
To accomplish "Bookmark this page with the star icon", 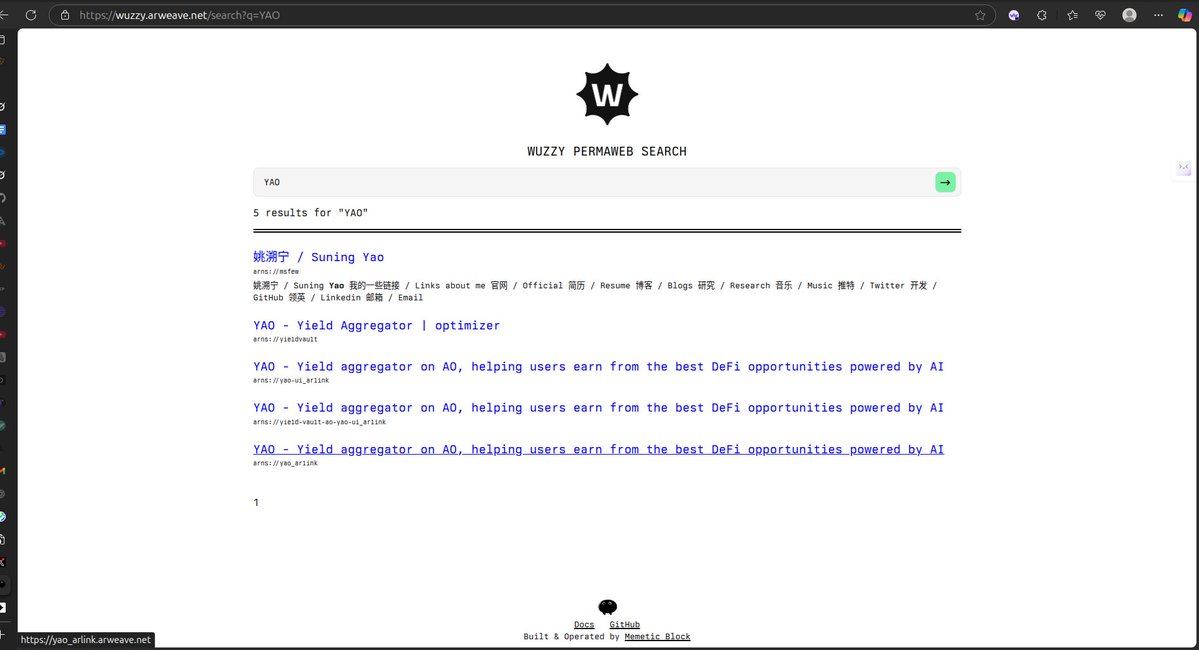I will coord(980,15).
